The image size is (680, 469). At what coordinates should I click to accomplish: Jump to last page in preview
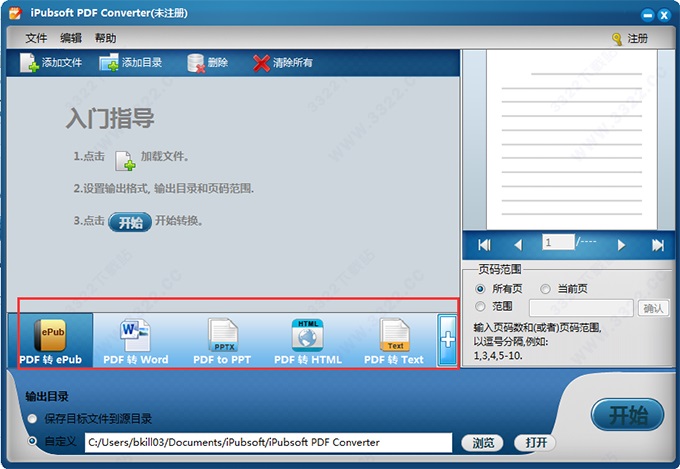658,245
